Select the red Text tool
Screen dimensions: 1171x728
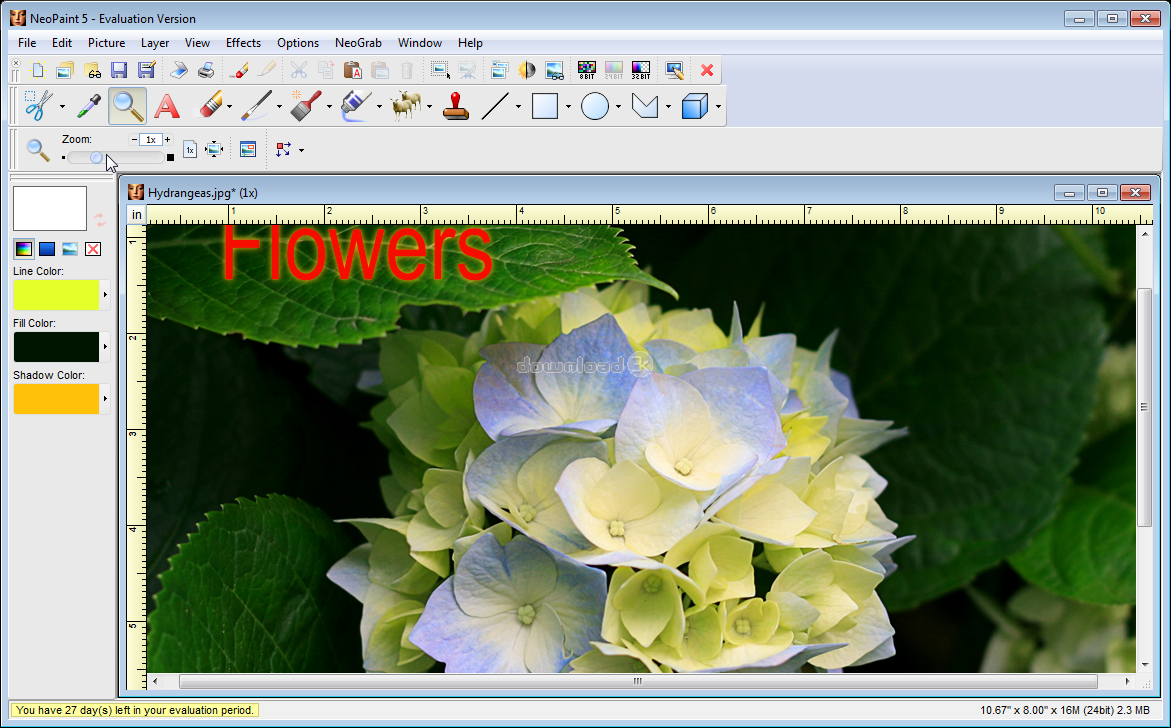point(166,106)
